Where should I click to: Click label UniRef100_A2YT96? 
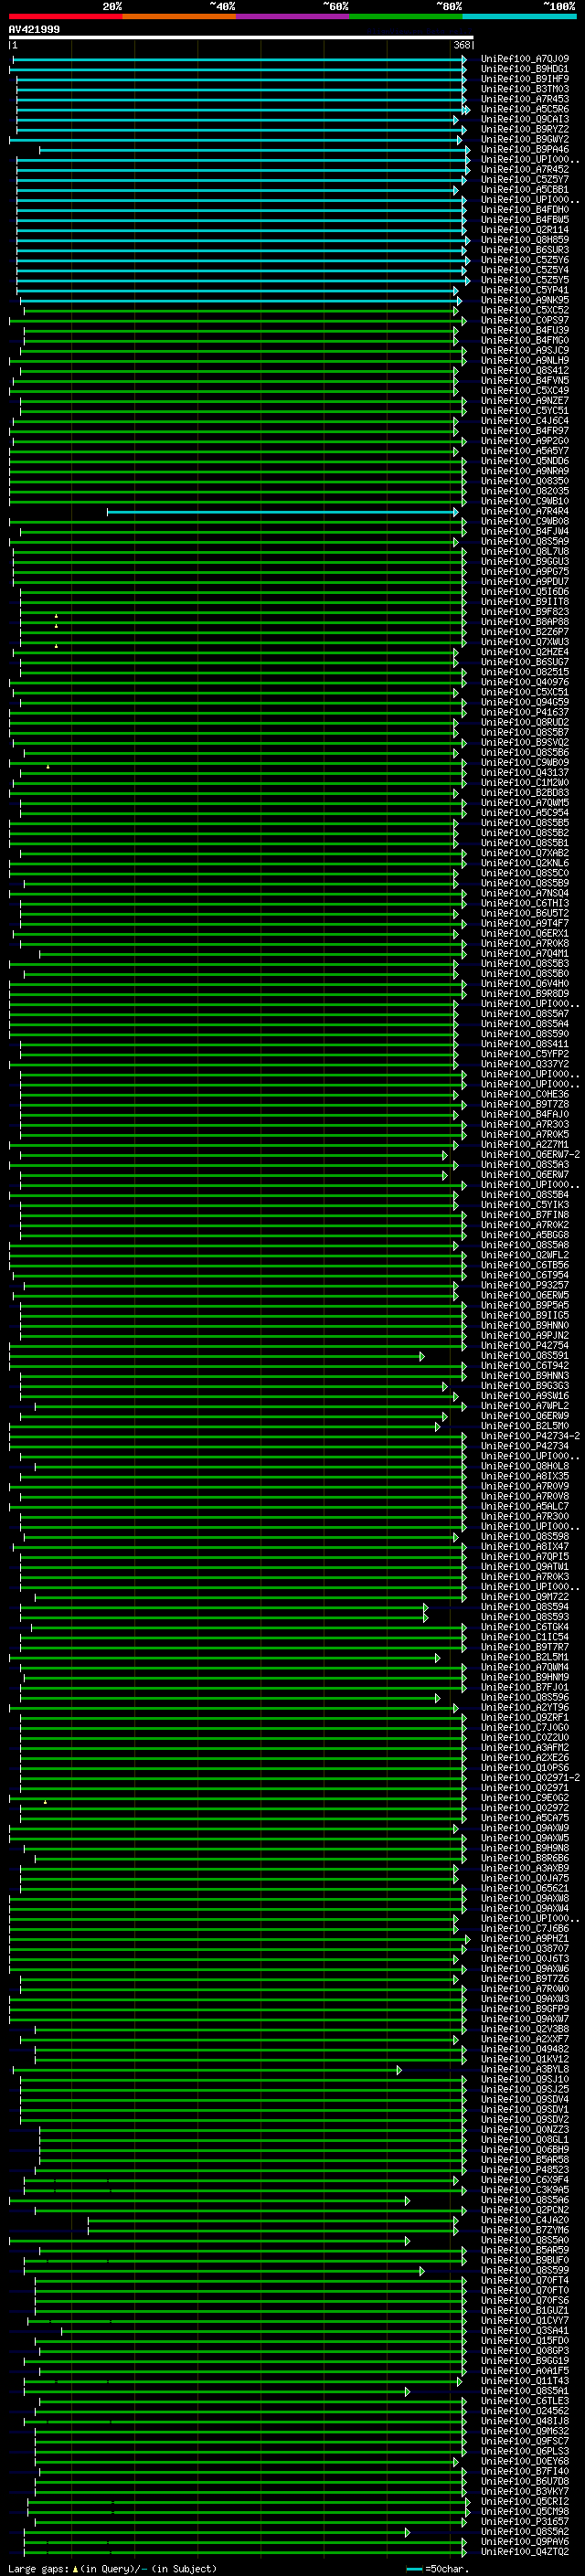pyautogui.click(x=524, y=1708)
